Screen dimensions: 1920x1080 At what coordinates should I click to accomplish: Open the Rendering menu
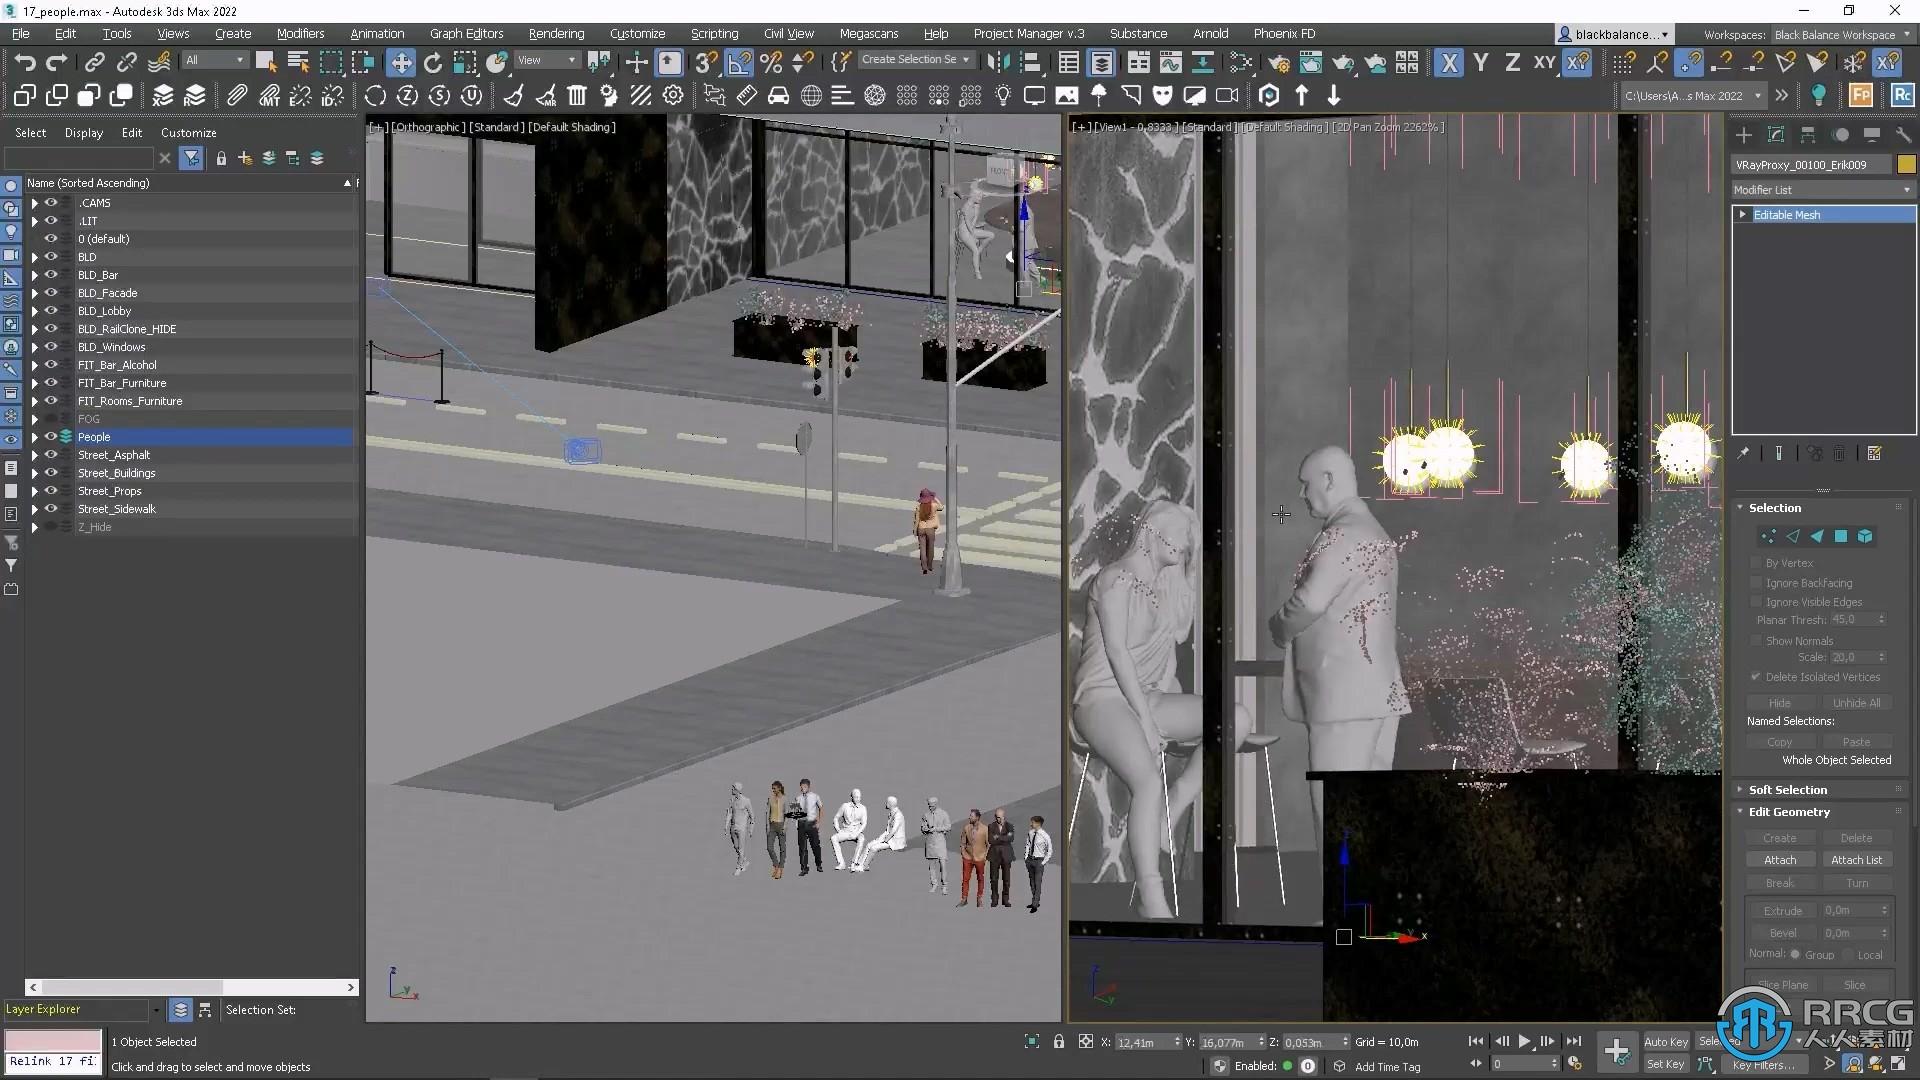pos(554,33)
